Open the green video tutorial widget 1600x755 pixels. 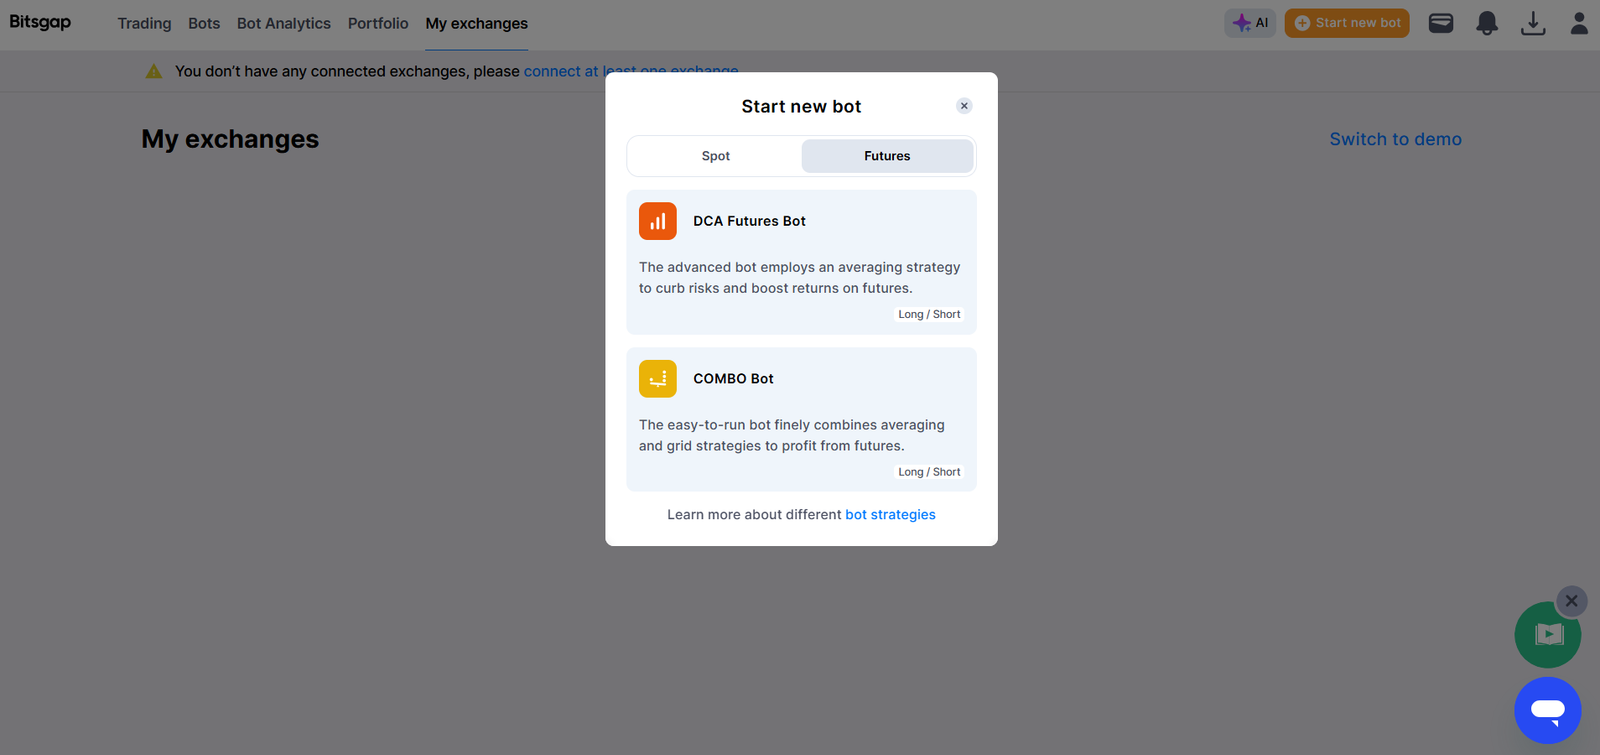pos(1547,635)
